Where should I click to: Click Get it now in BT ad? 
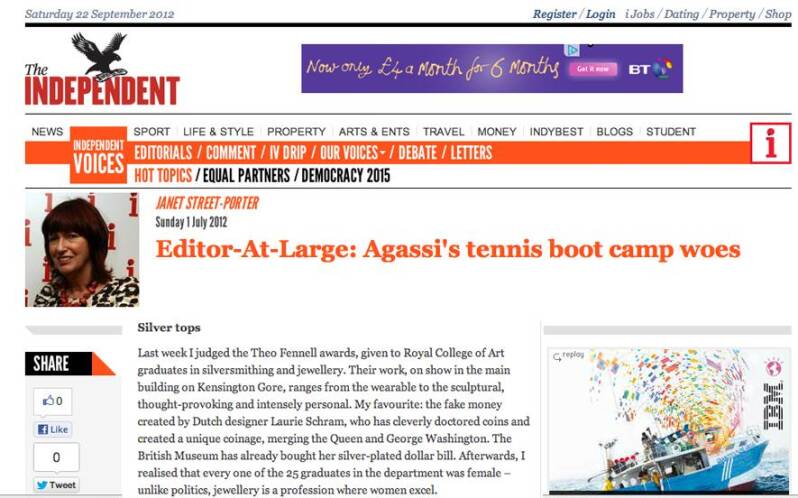tap(593, 69)
